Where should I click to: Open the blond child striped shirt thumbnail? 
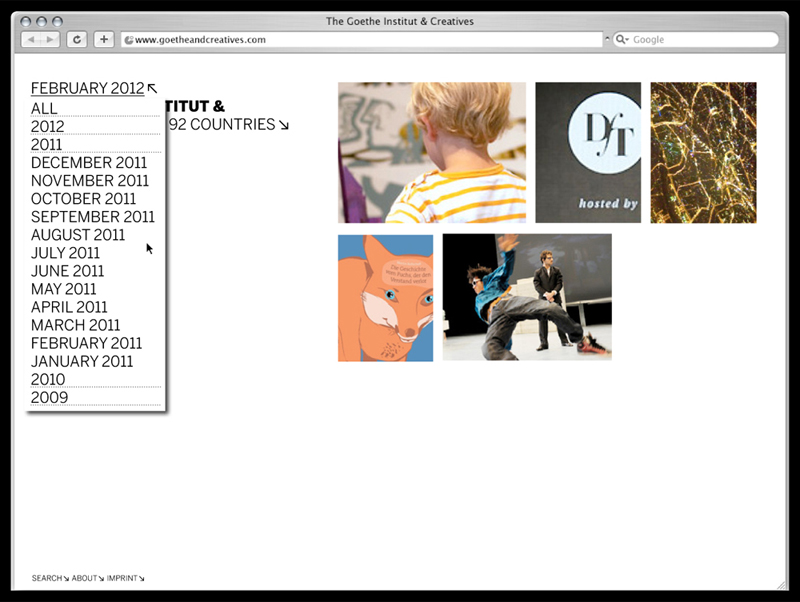[x=432, y=153]
